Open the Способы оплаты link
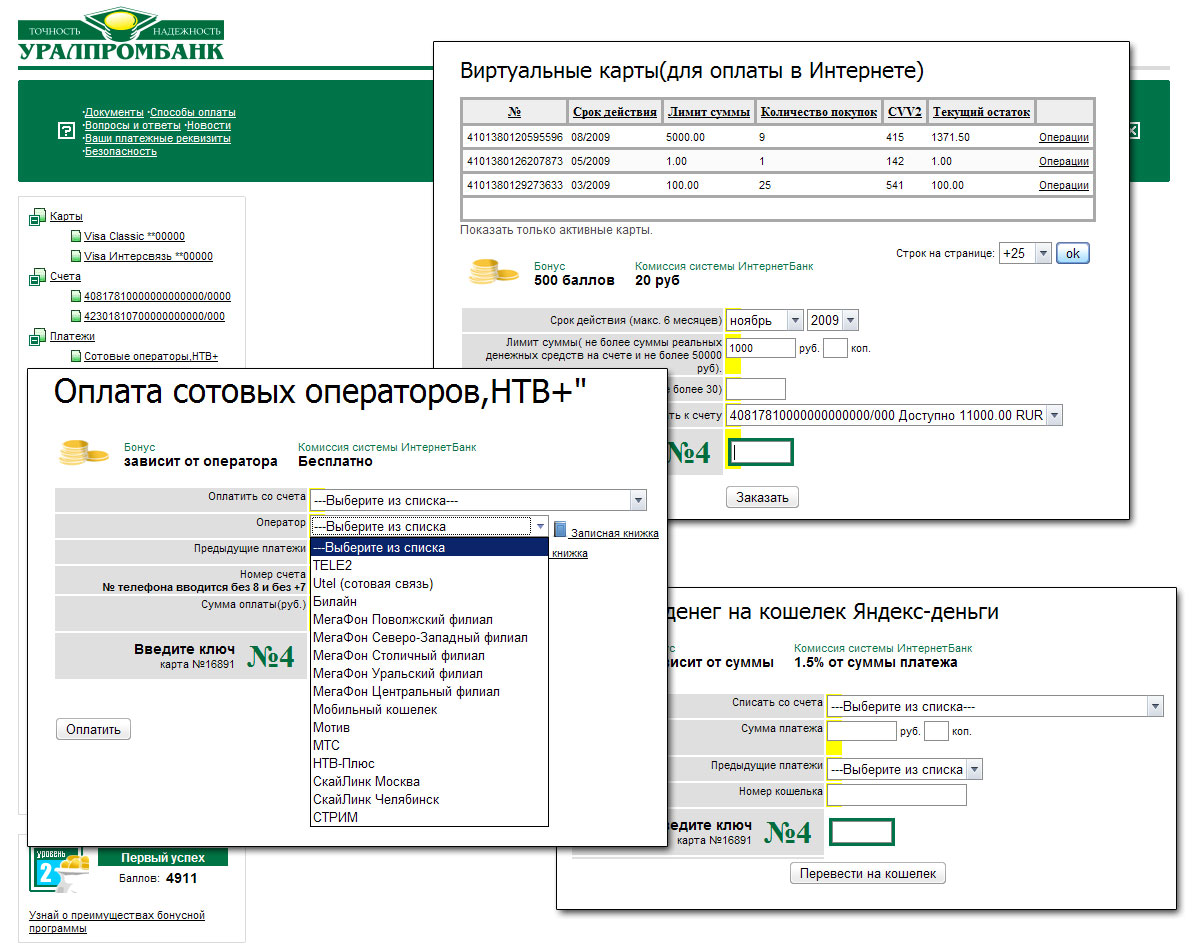Screen dimensions: 1193x948 coord(192,113)
